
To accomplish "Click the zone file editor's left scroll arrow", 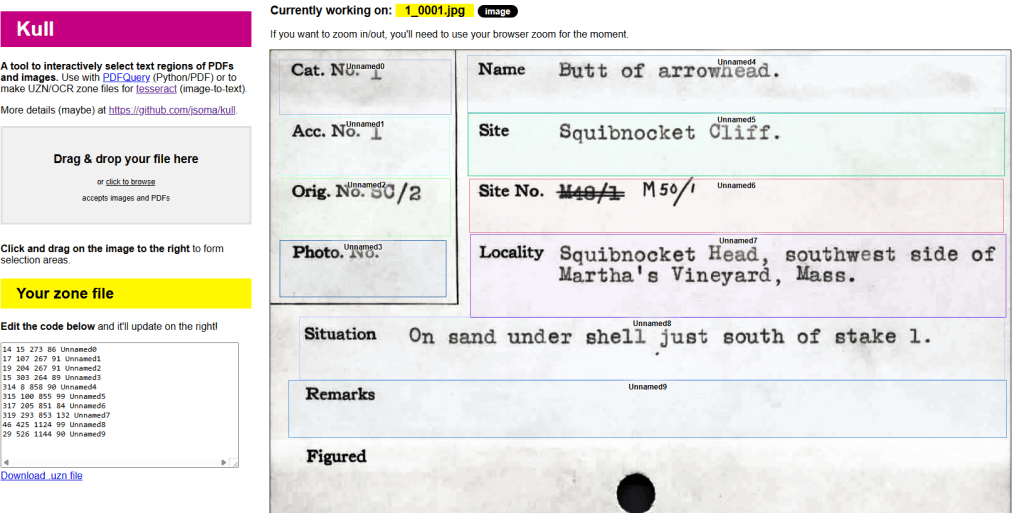I will pos(6,462).
